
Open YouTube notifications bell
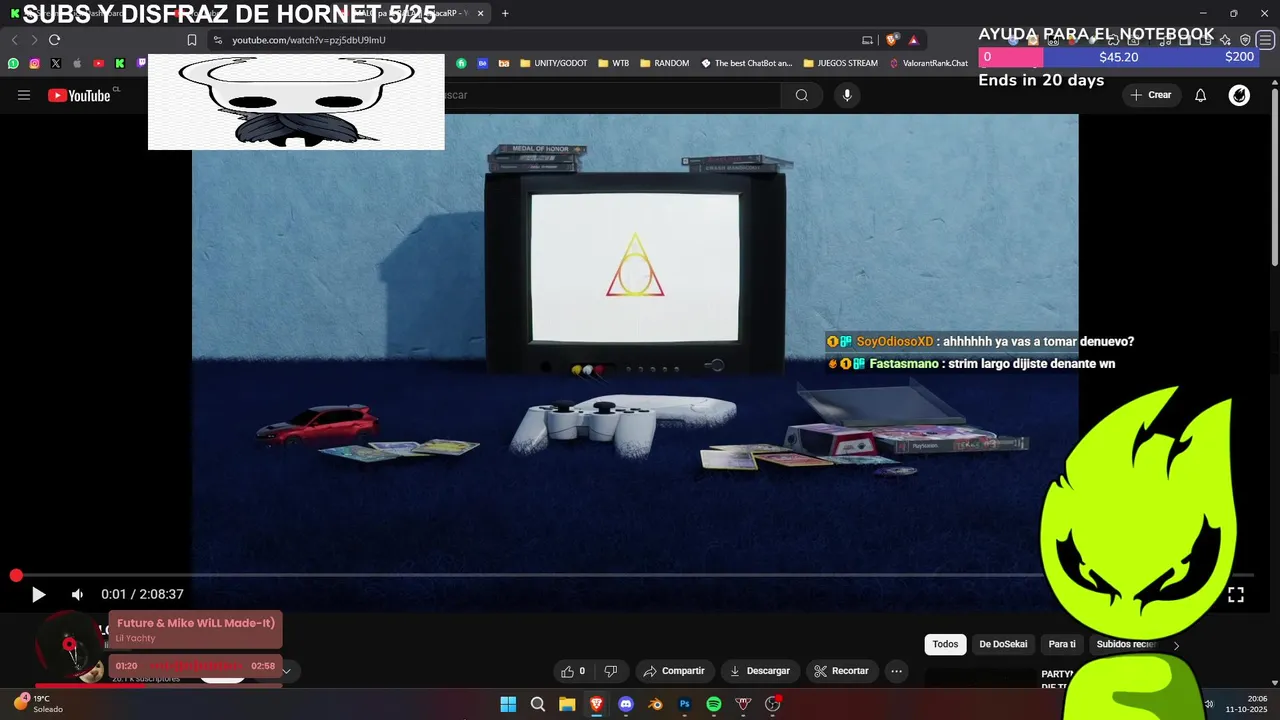[1201, 95]
